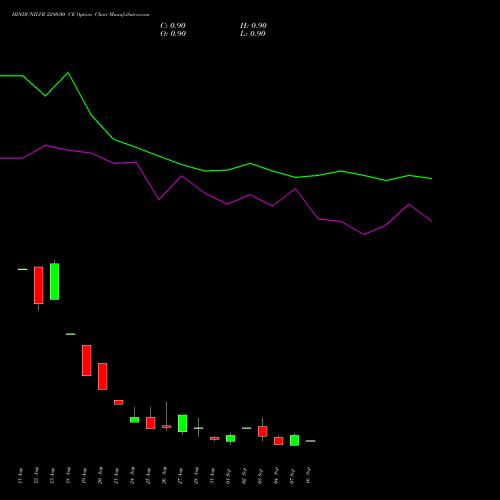
Task: Click the large red candle above 12 Aug
Action: (39, 285)
